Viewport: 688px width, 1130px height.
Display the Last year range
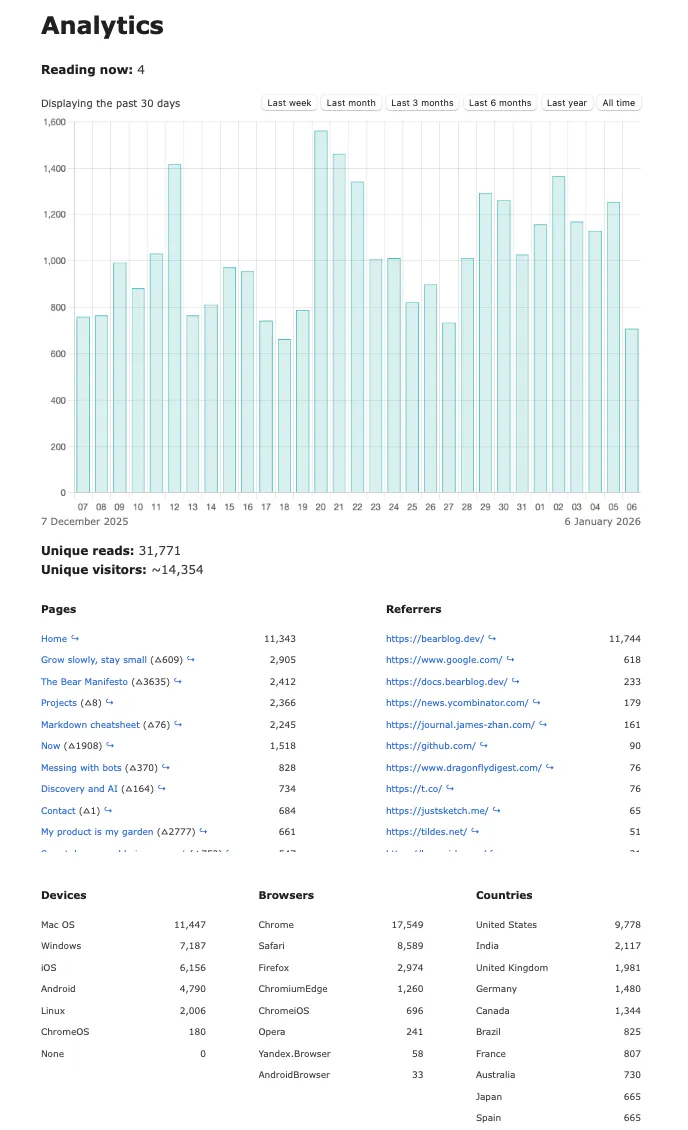click(x=566, y=103)
